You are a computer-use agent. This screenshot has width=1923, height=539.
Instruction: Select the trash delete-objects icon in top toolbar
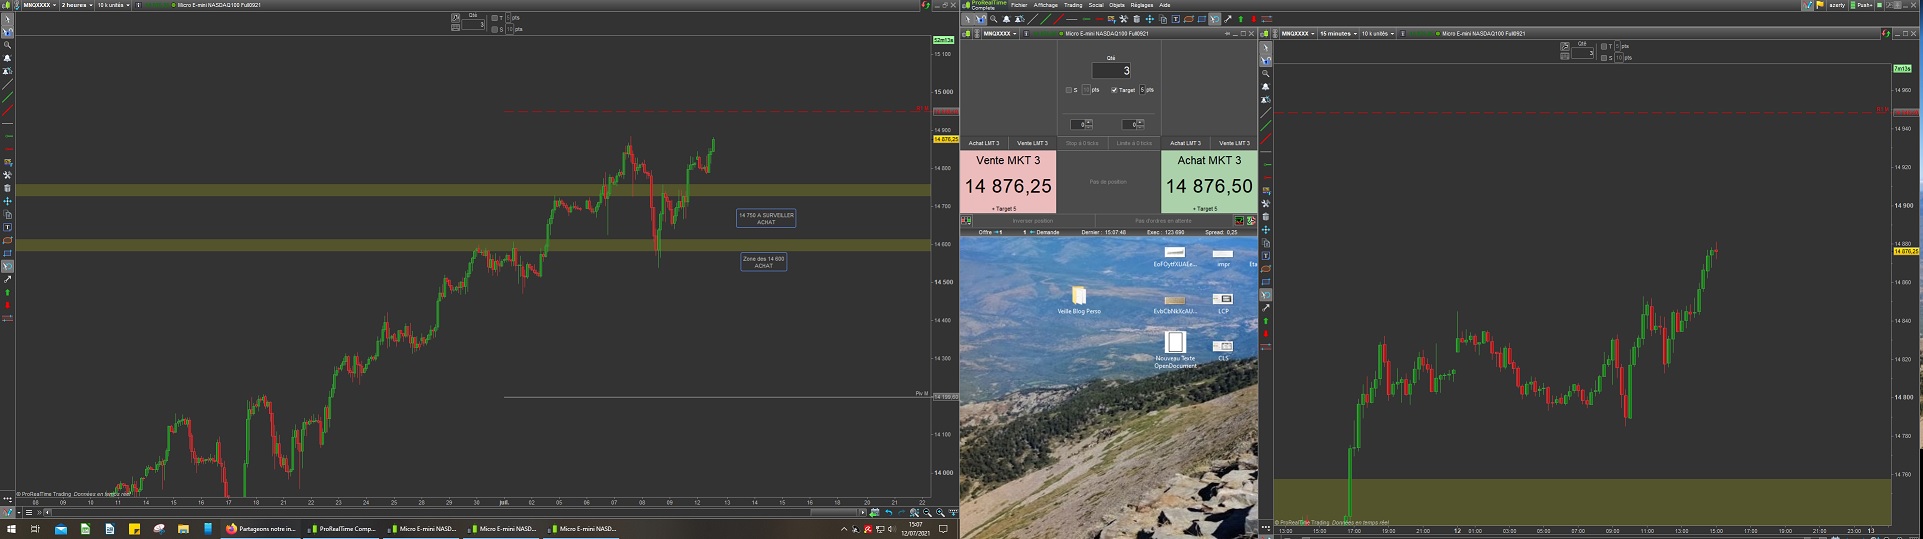1137,19
